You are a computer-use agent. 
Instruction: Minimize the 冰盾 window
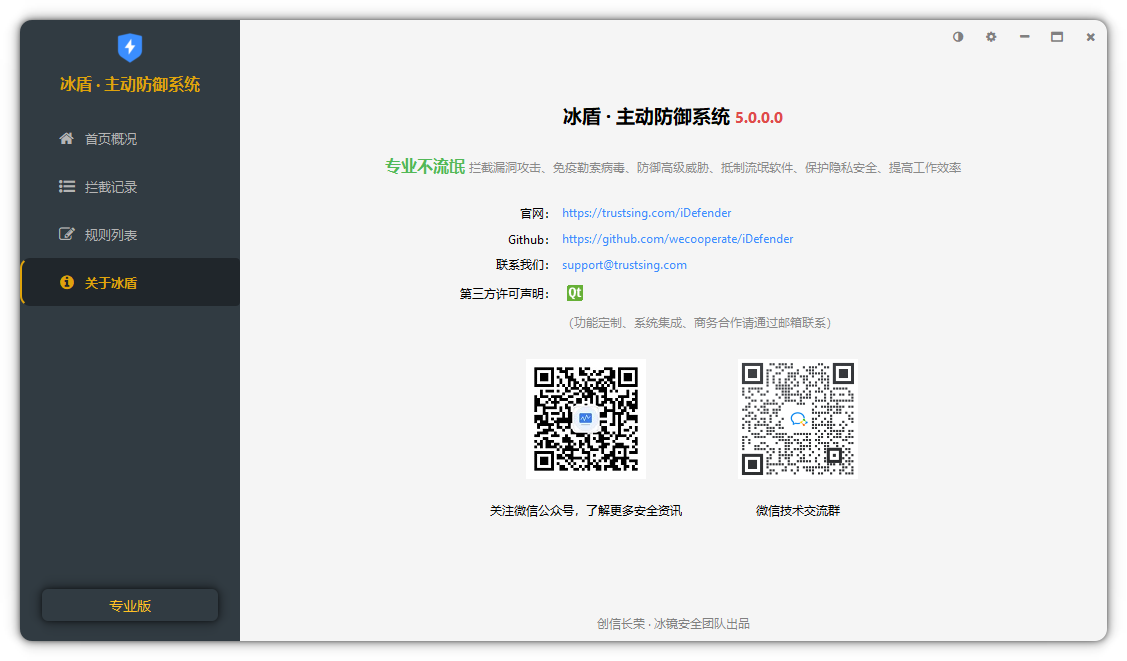(x=1024, y=37)
